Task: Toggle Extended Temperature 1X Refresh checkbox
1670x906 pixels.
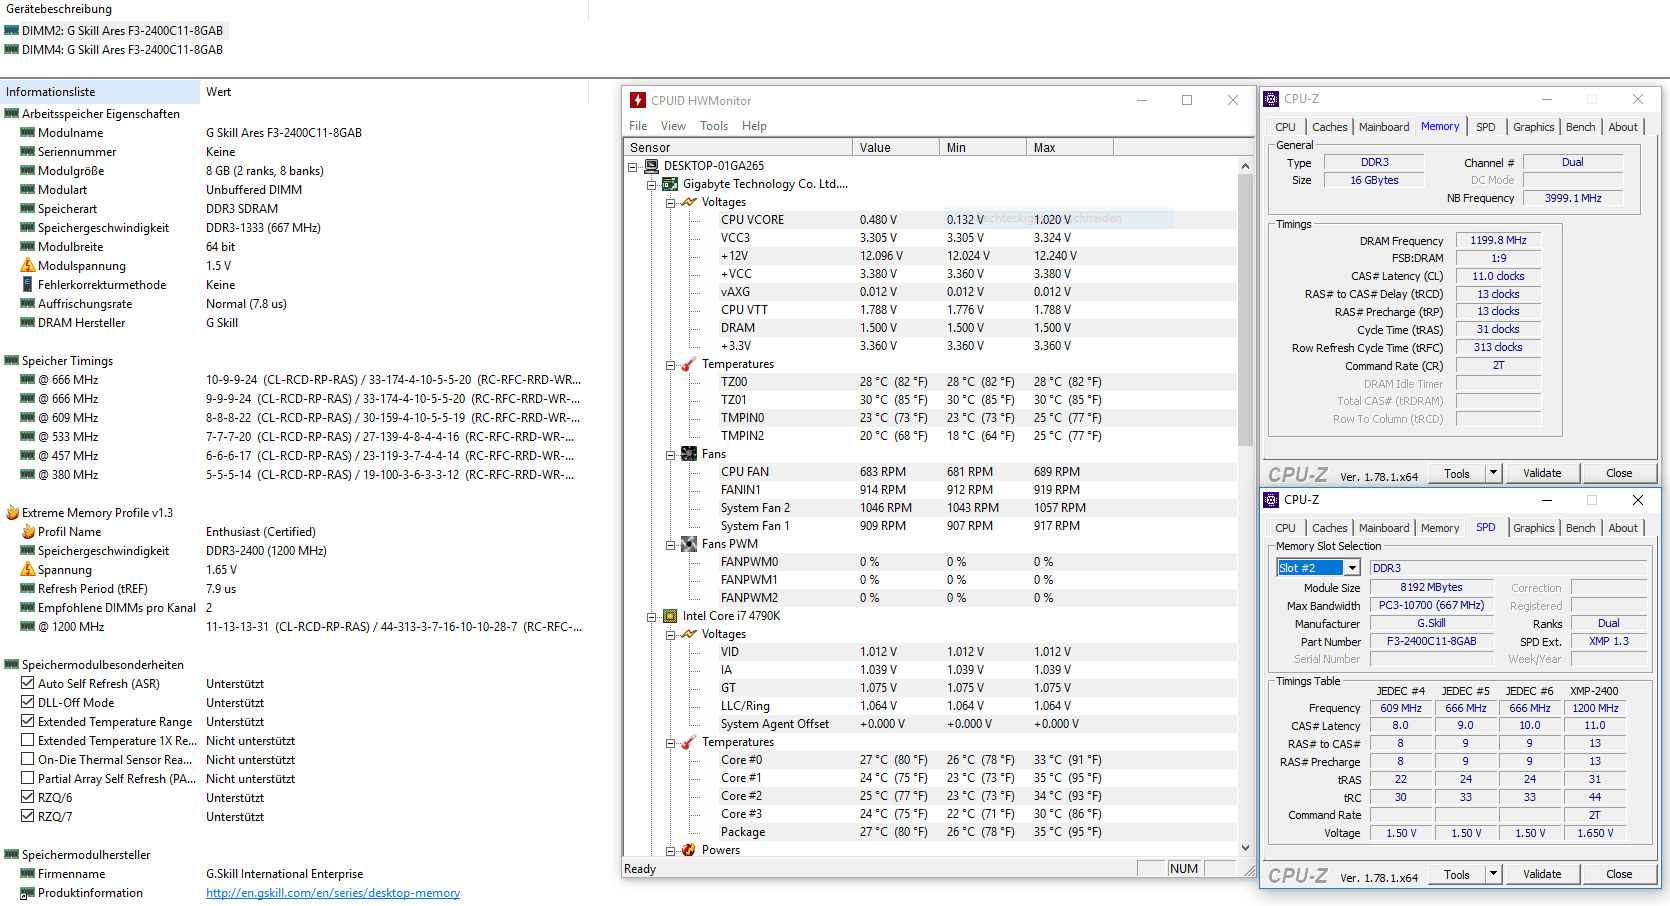Action: coord(28,741)
